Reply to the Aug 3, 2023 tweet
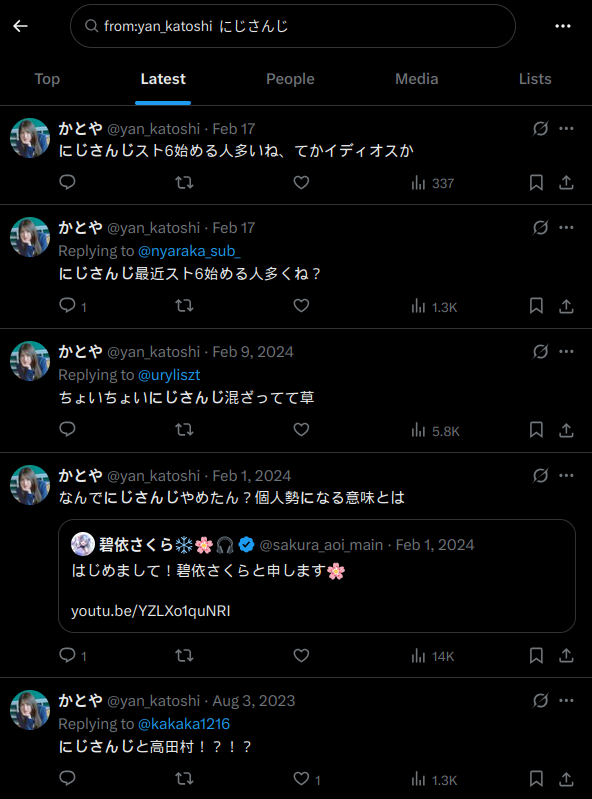The width and height of the screenshot is (592, 799). [67, 778]
